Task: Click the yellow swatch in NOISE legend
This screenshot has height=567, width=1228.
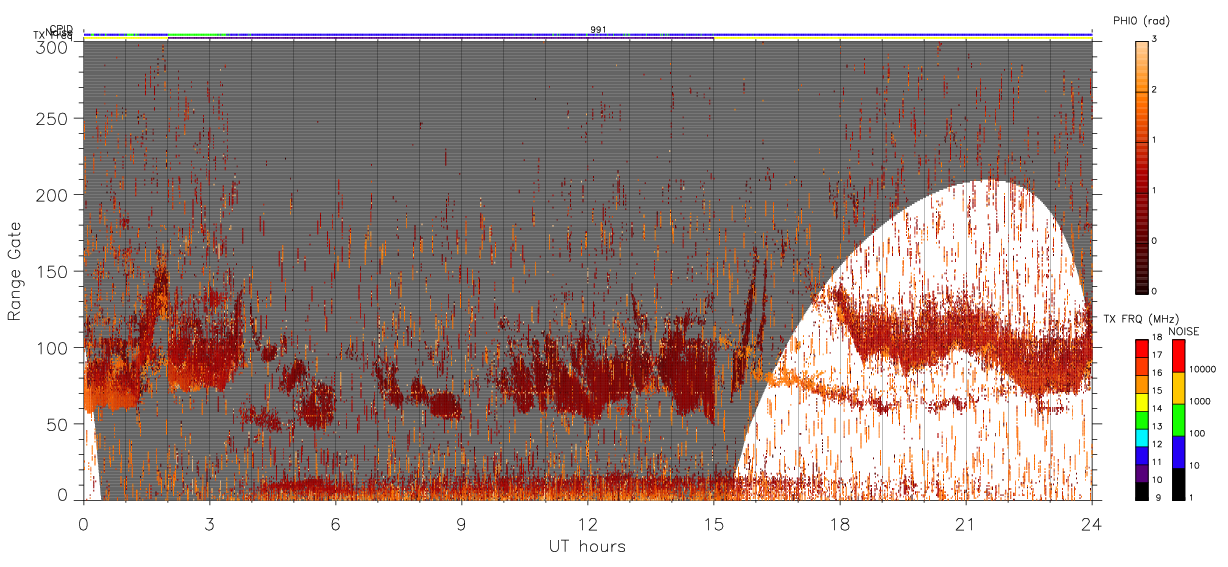Action: point(1180,388)
